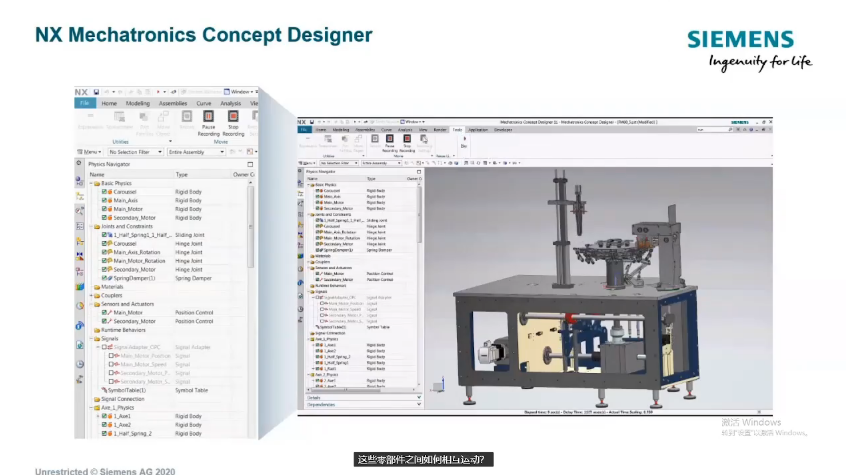The width and height of the screenshot is (846, 475).
Task: Toggle Secondary_Motor Position Control checkbox in magnified tree
Action: 104,321
